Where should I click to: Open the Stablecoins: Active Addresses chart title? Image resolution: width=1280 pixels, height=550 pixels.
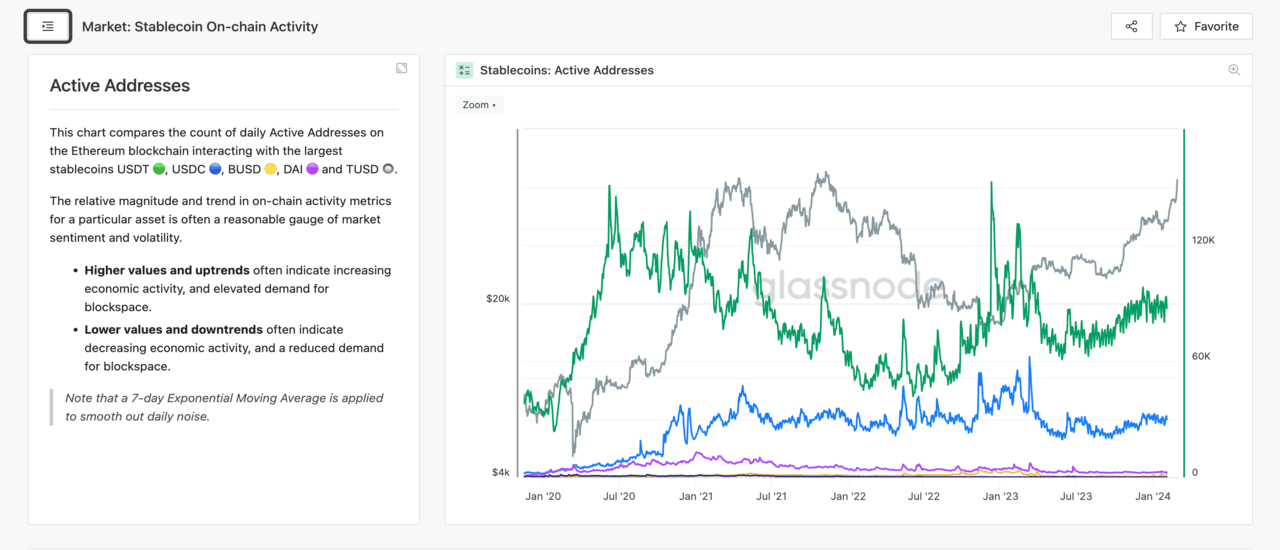566,70
